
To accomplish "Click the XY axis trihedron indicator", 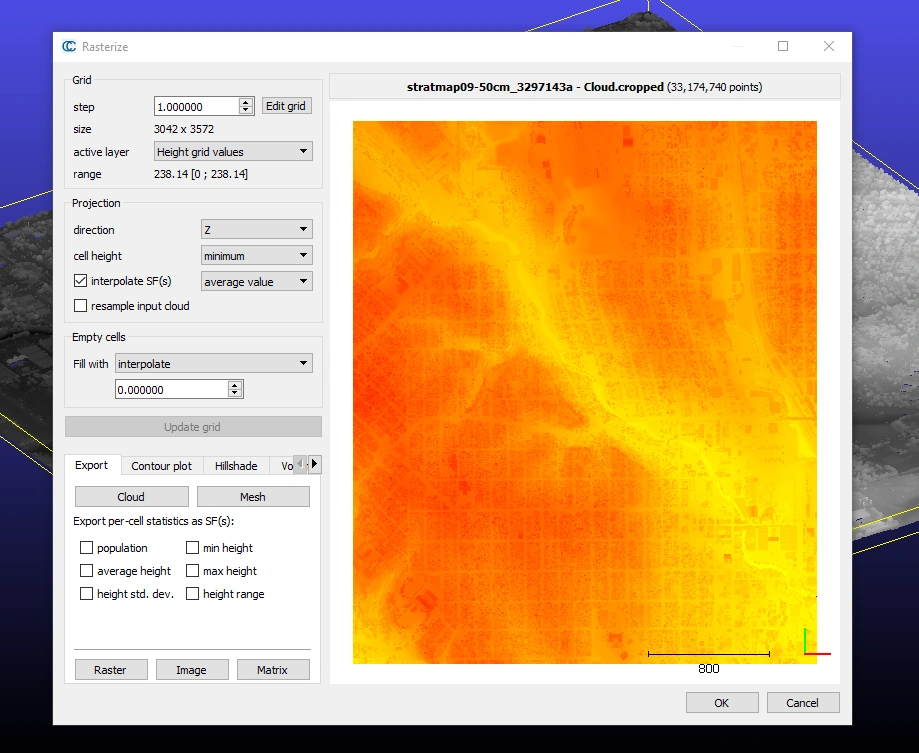I will [817, 642].
